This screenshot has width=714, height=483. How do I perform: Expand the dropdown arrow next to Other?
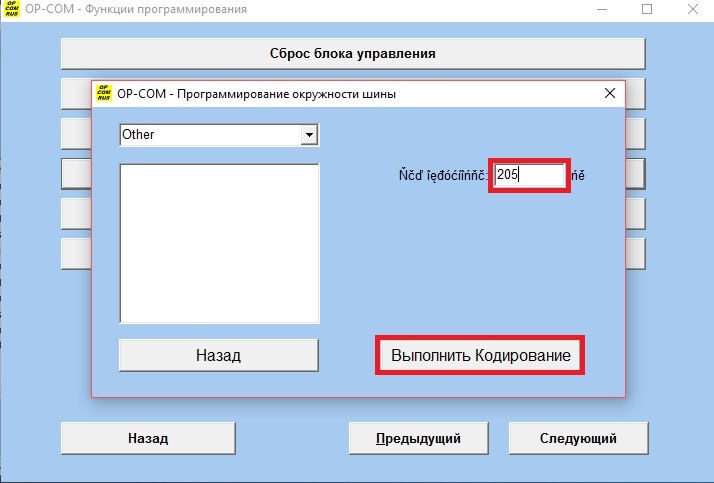click(309, 135)
